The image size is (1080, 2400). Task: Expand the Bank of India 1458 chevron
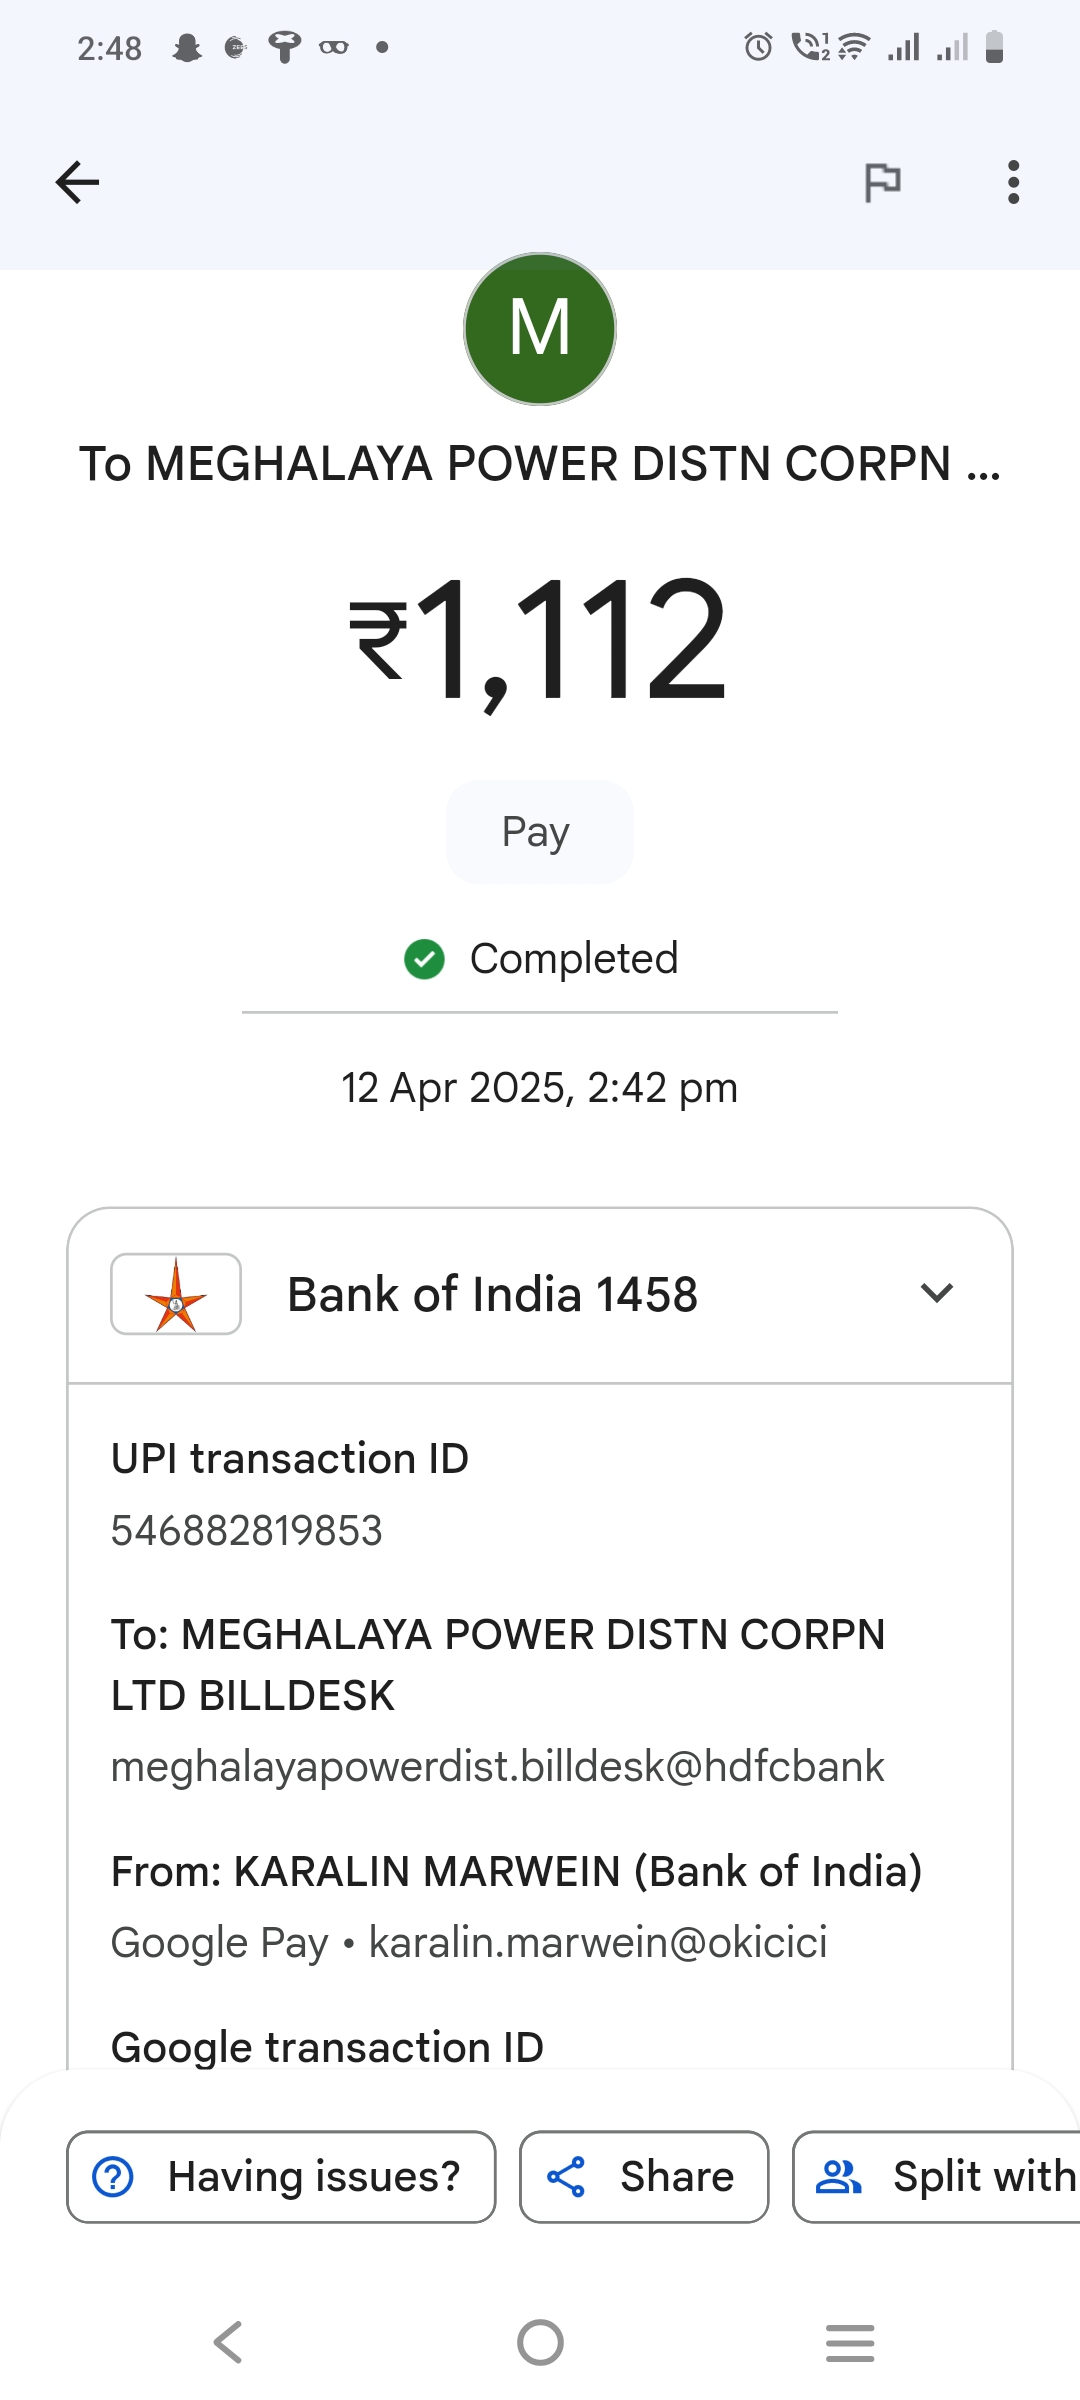pos(936,1293)
